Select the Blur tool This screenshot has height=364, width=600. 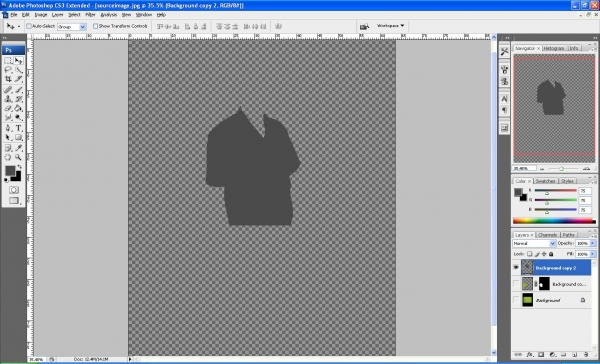pyautogui.click(x=8, y=117)
